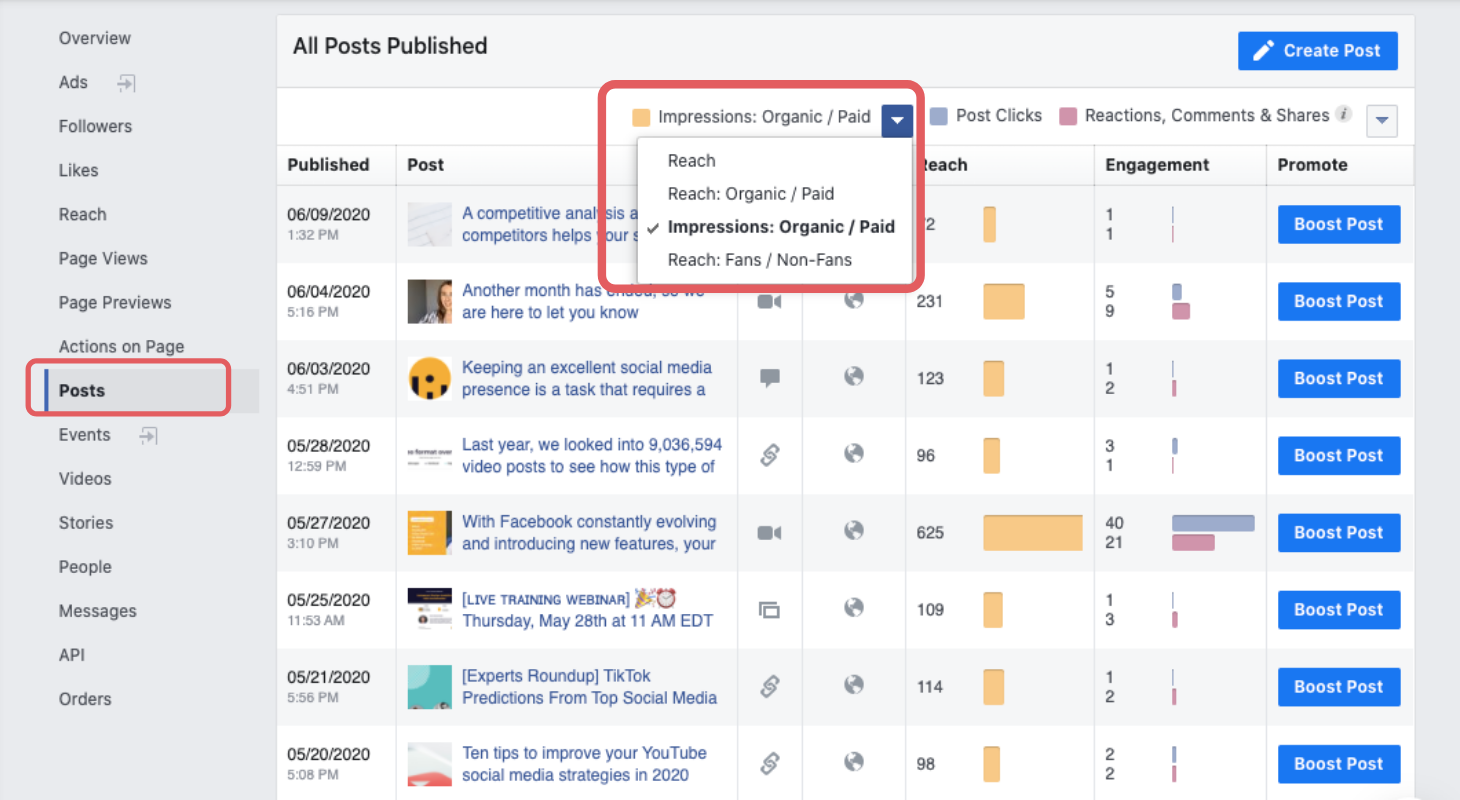Open Messages in the sidebar

pyautogui.click(x=97, y=611)
